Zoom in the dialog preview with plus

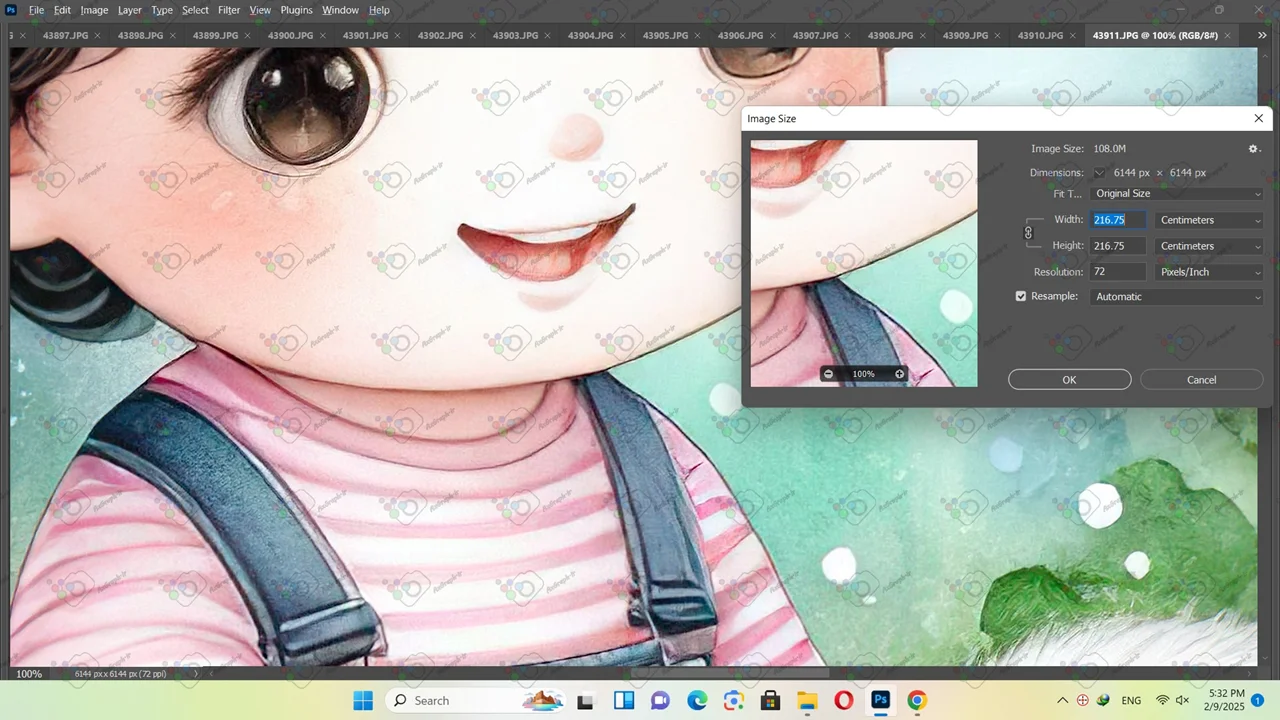(x=899, y=374)
